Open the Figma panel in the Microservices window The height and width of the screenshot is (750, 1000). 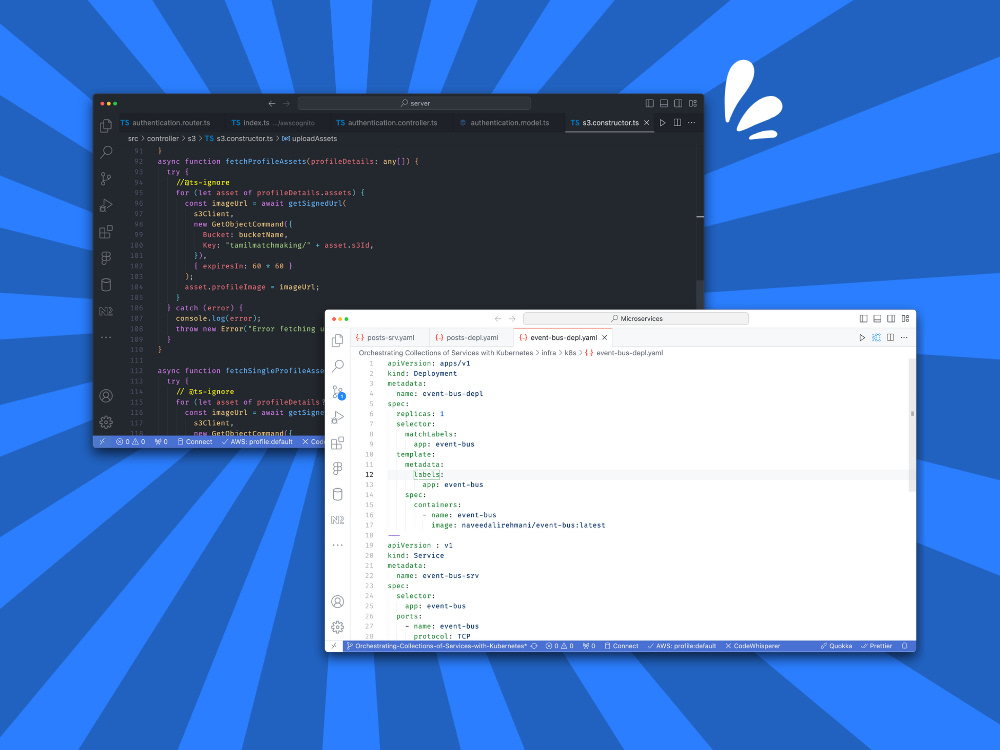[x=337, y=468]
